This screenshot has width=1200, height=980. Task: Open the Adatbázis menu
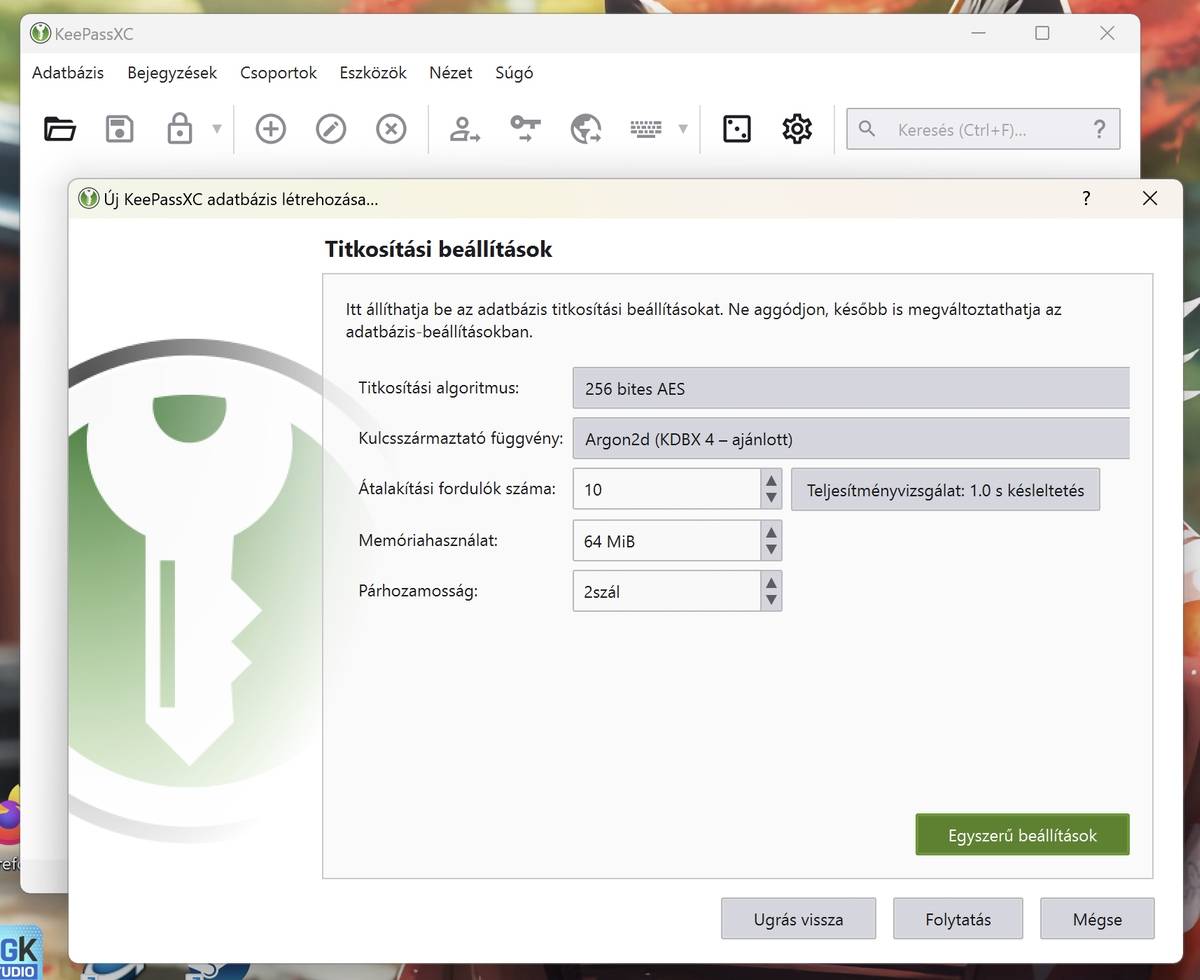pyautogui.click(x=68, y=72)
